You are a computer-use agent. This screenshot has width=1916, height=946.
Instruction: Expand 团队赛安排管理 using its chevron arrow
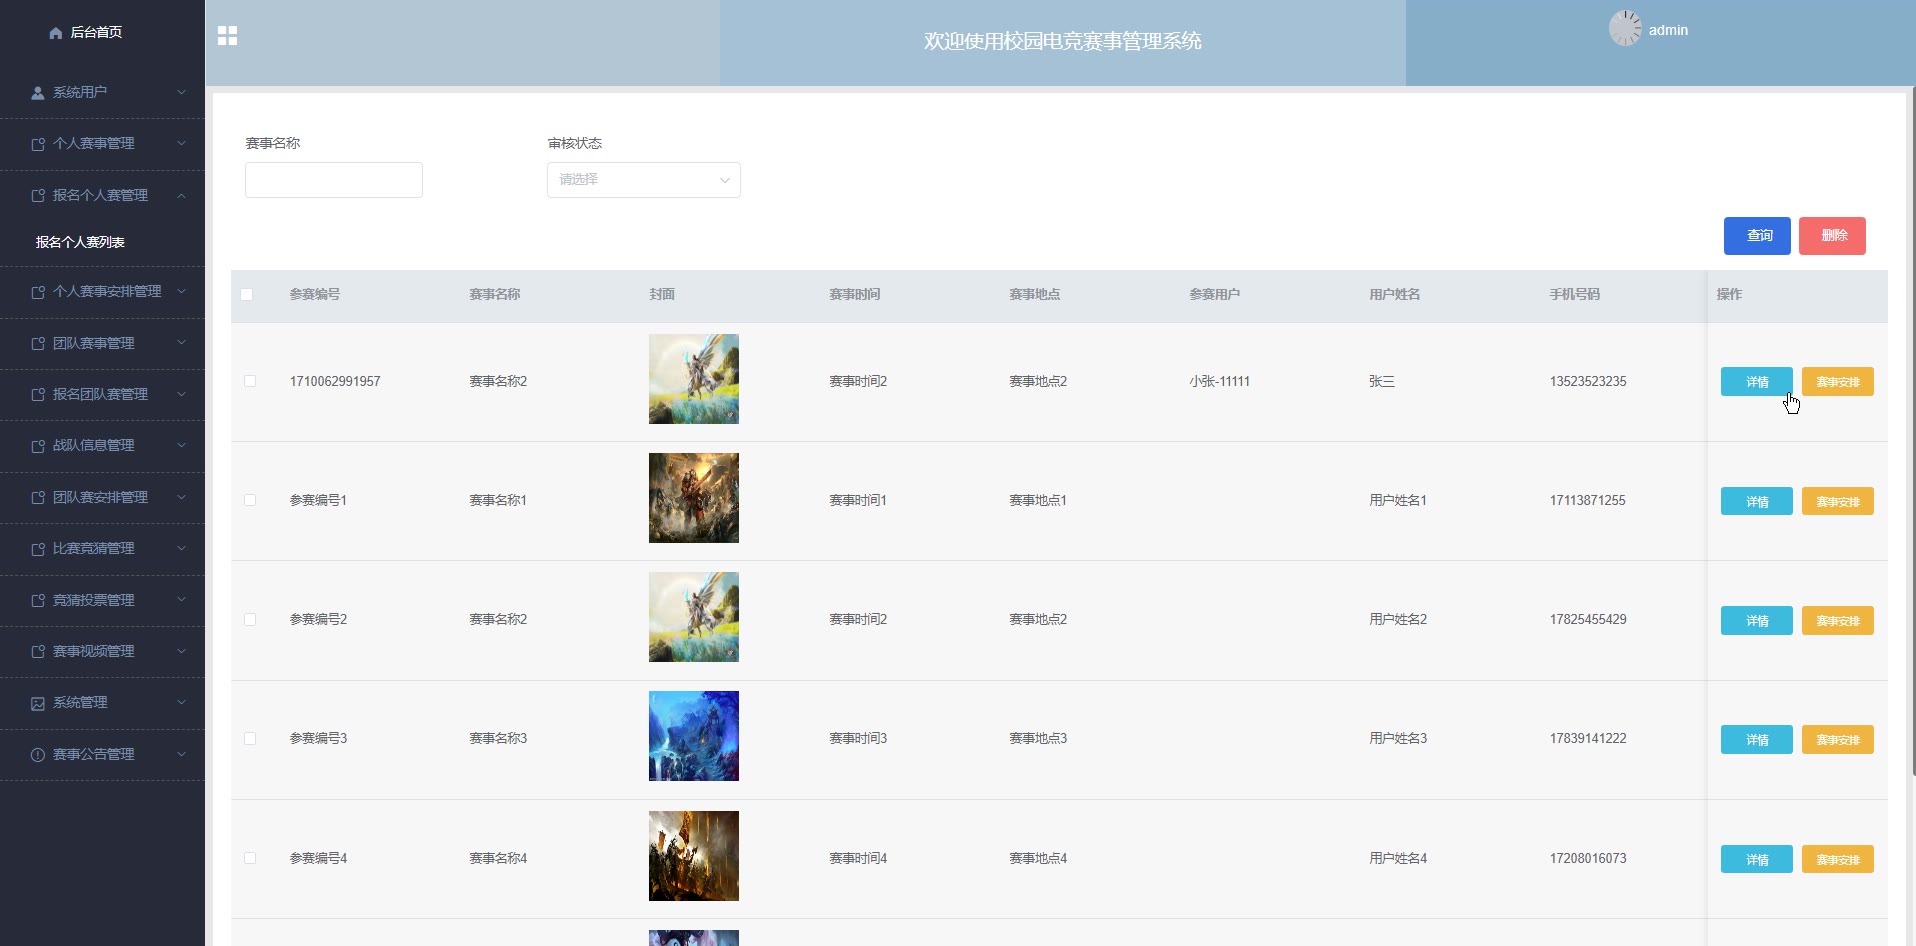(x=181, y=497)
